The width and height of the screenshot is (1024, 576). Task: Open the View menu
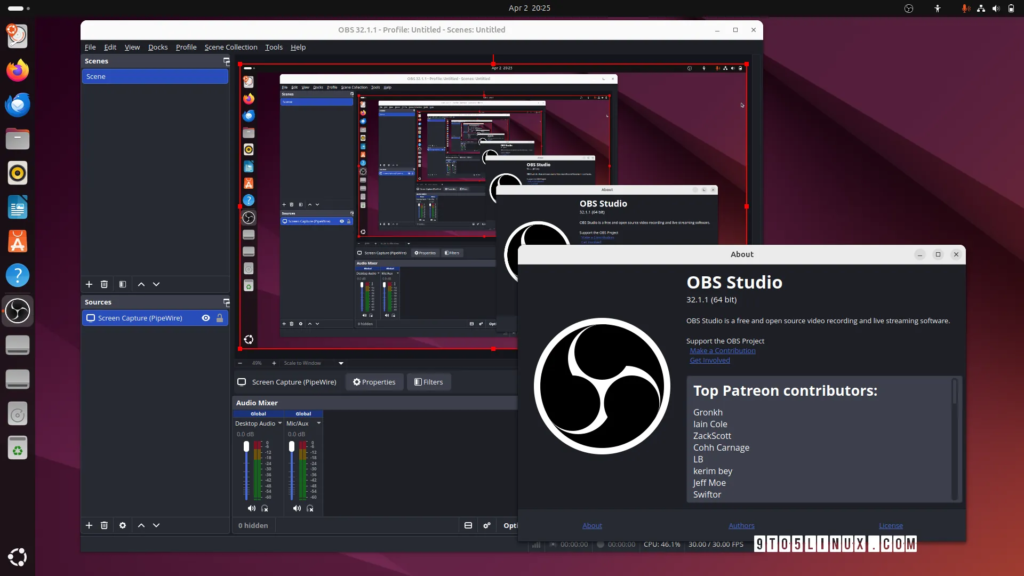(x=132, y=47)
